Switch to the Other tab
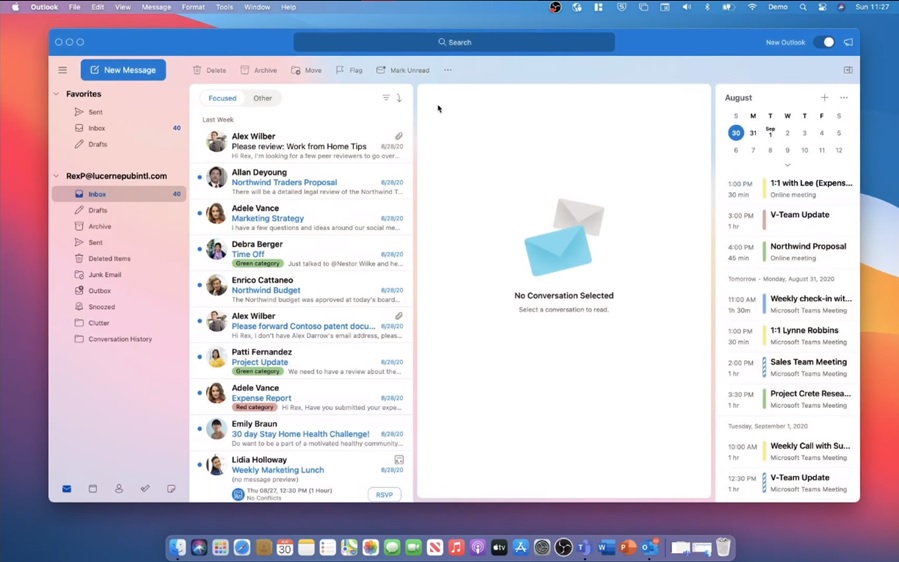Viewport: 899px width, 562px height. [263, 98]
